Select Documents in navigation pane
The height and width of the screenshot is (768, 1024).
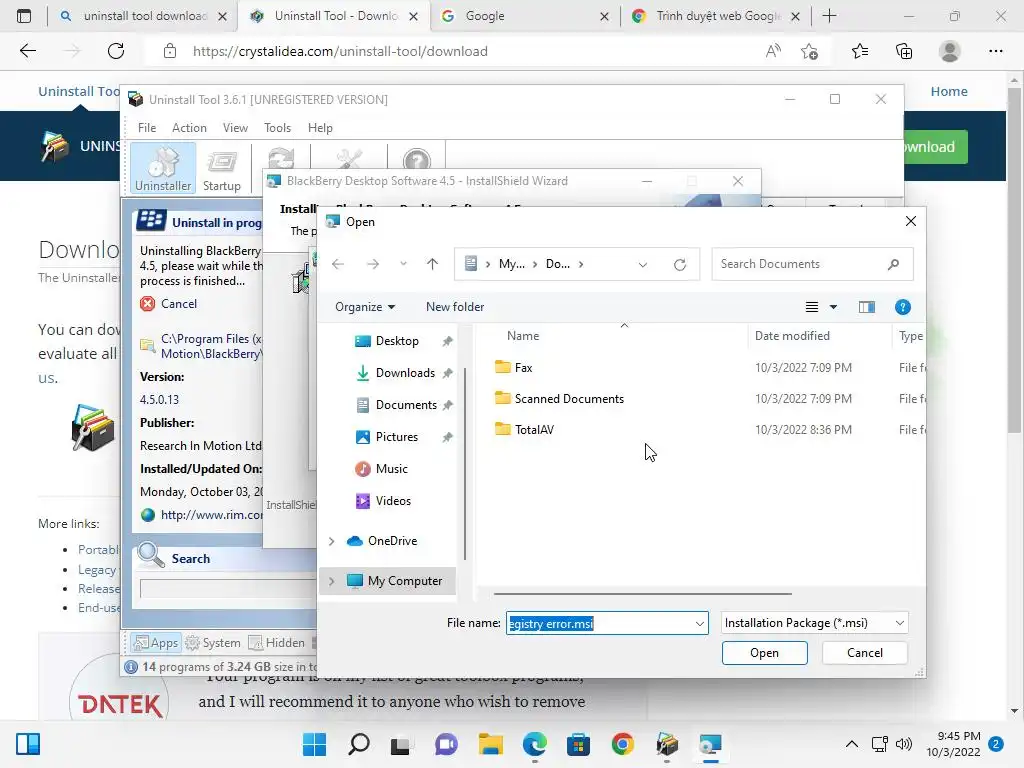pos(406,405)
